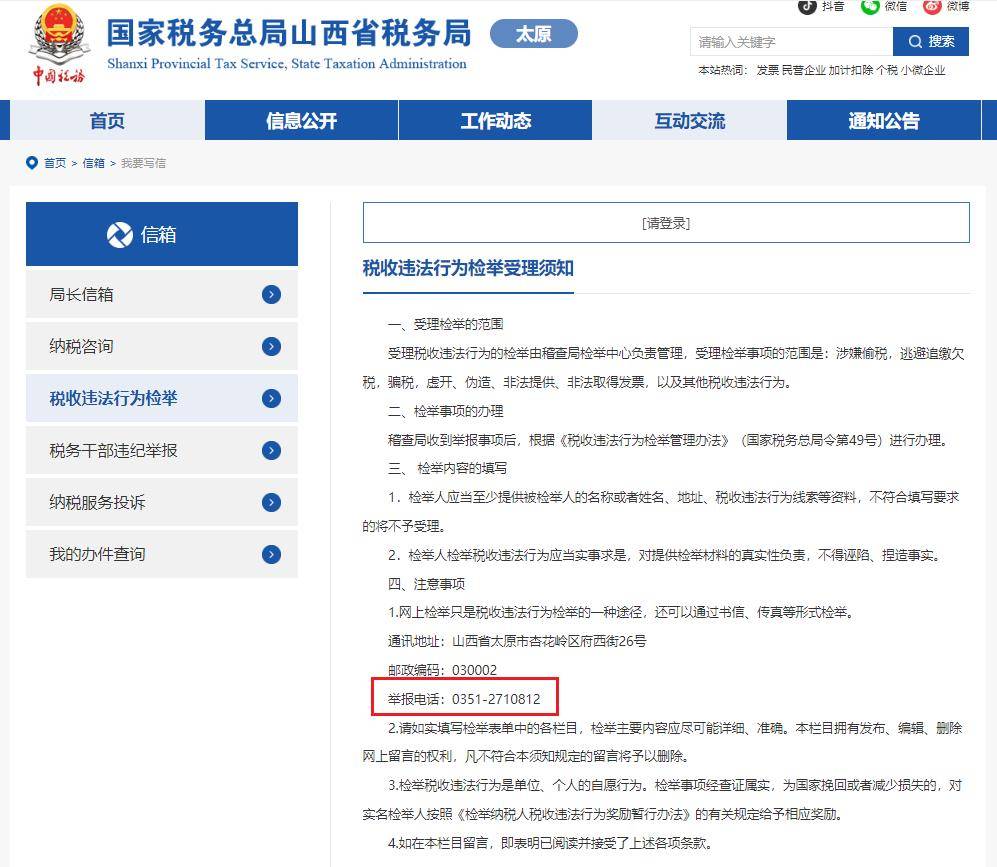Go to the 工作动态 navigation tab
The width and height of the screenshot is (997, 867).
(495, 121)
